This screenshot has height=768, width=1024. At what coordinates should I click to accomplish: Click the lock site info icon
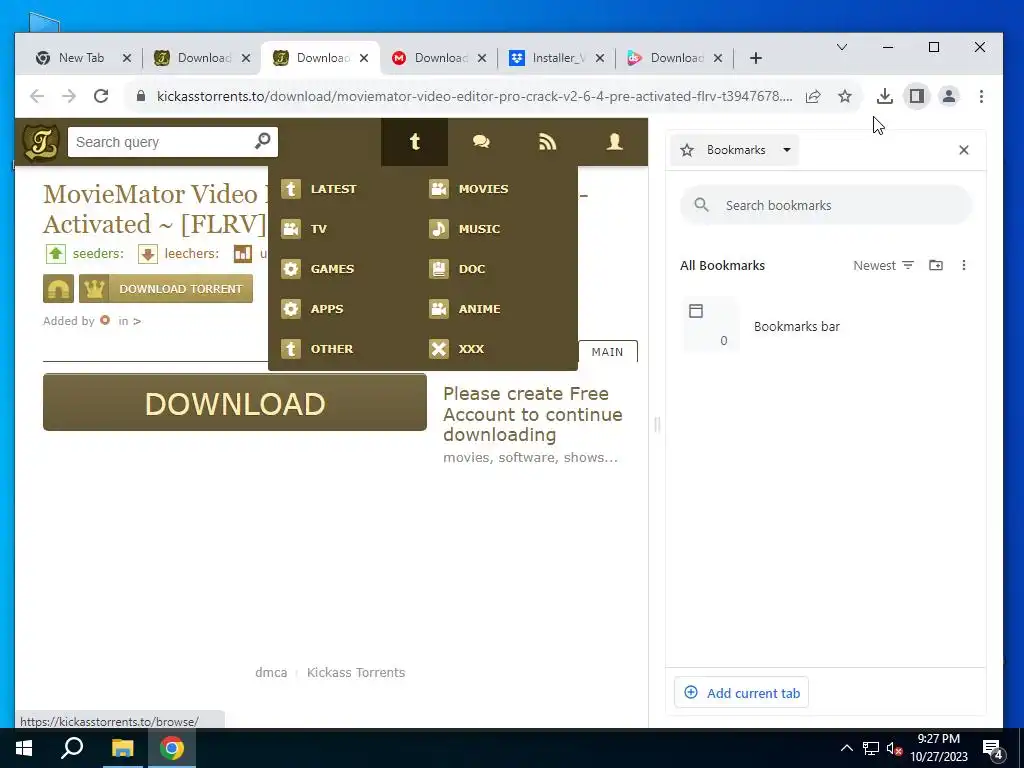140,97
